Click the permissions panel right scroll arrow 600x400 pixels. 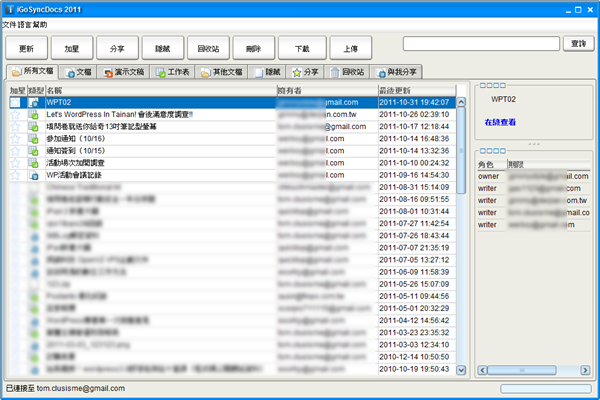pyautogui.click(x=585, y=370)
